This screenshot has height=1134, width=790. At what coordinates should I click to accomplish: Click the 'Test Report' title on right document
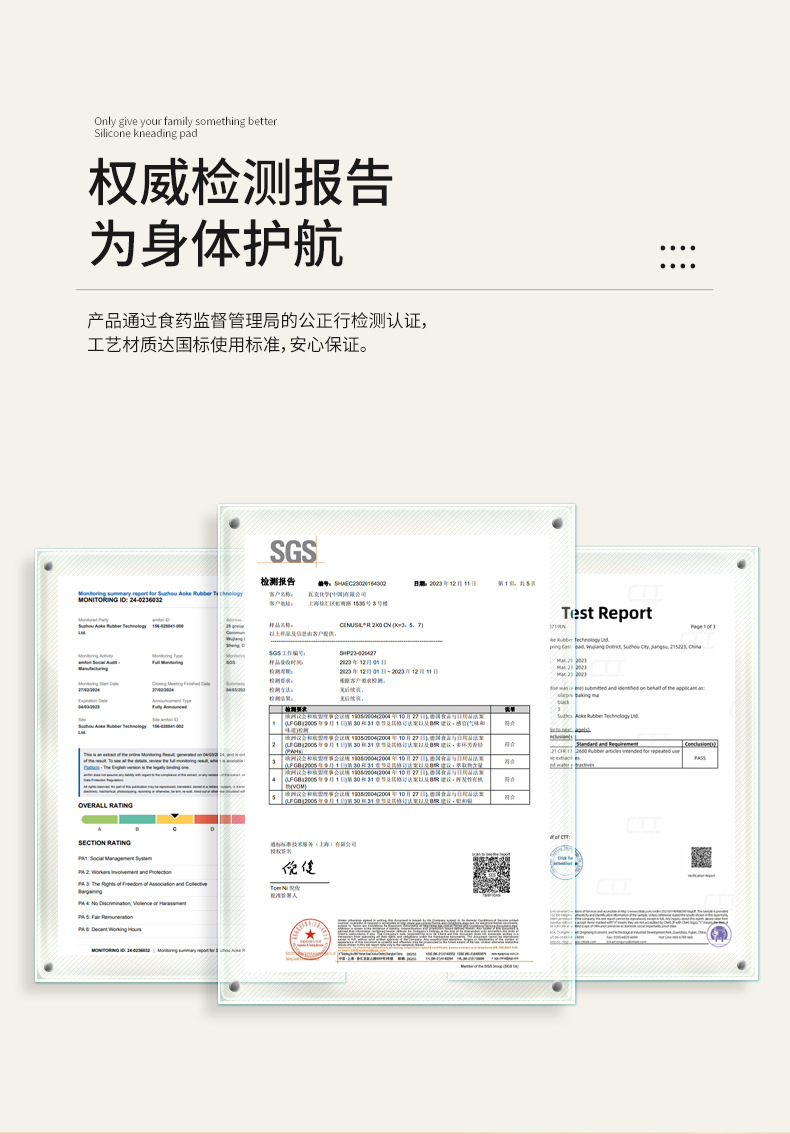point(606,613)
